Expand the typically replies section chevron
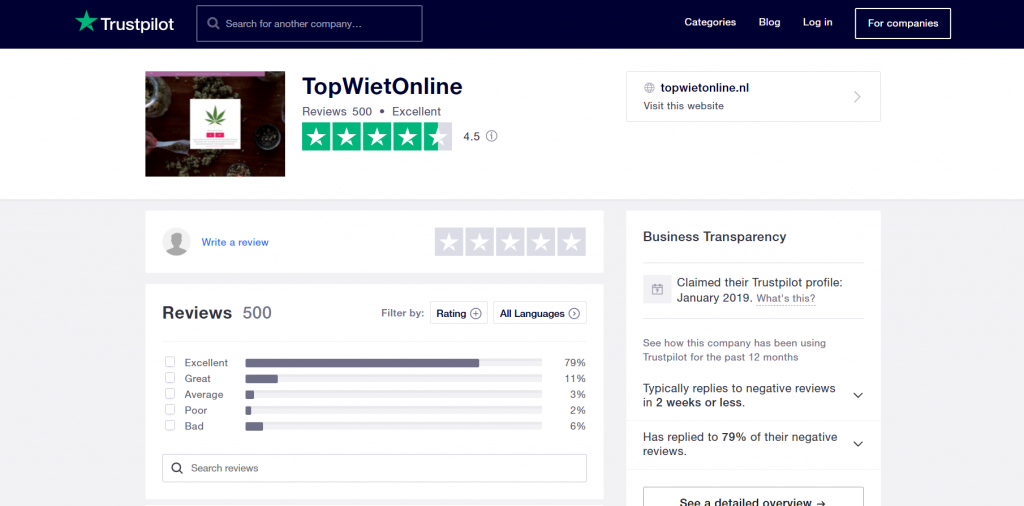Screen dimensions: 1024x506 tap(857, 395)
